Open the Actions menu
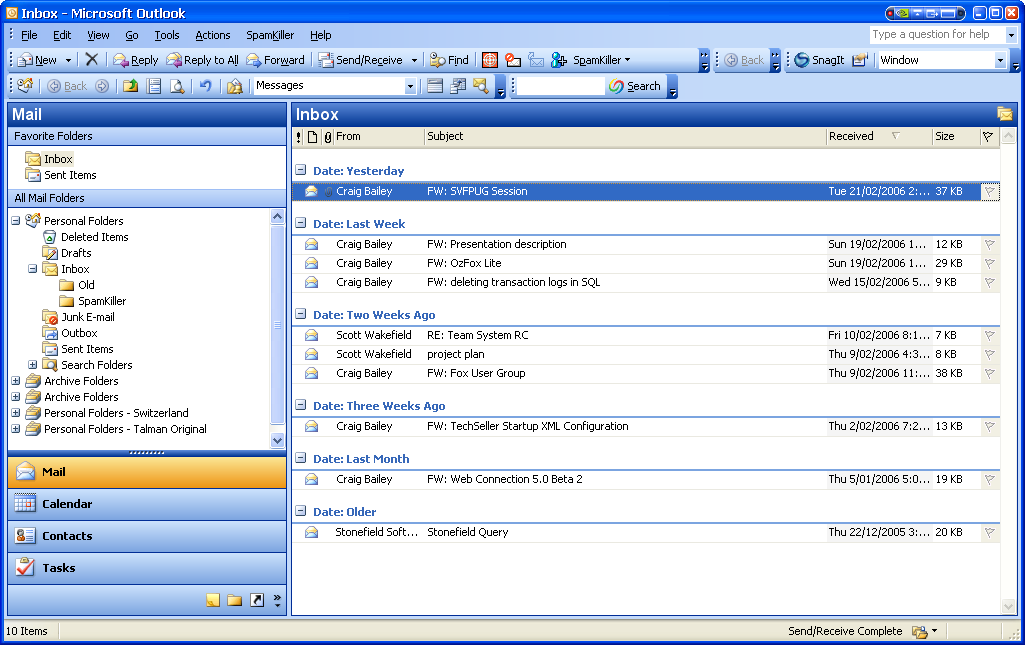Viewport: 1025px width, 645px height. coord(212,35)
